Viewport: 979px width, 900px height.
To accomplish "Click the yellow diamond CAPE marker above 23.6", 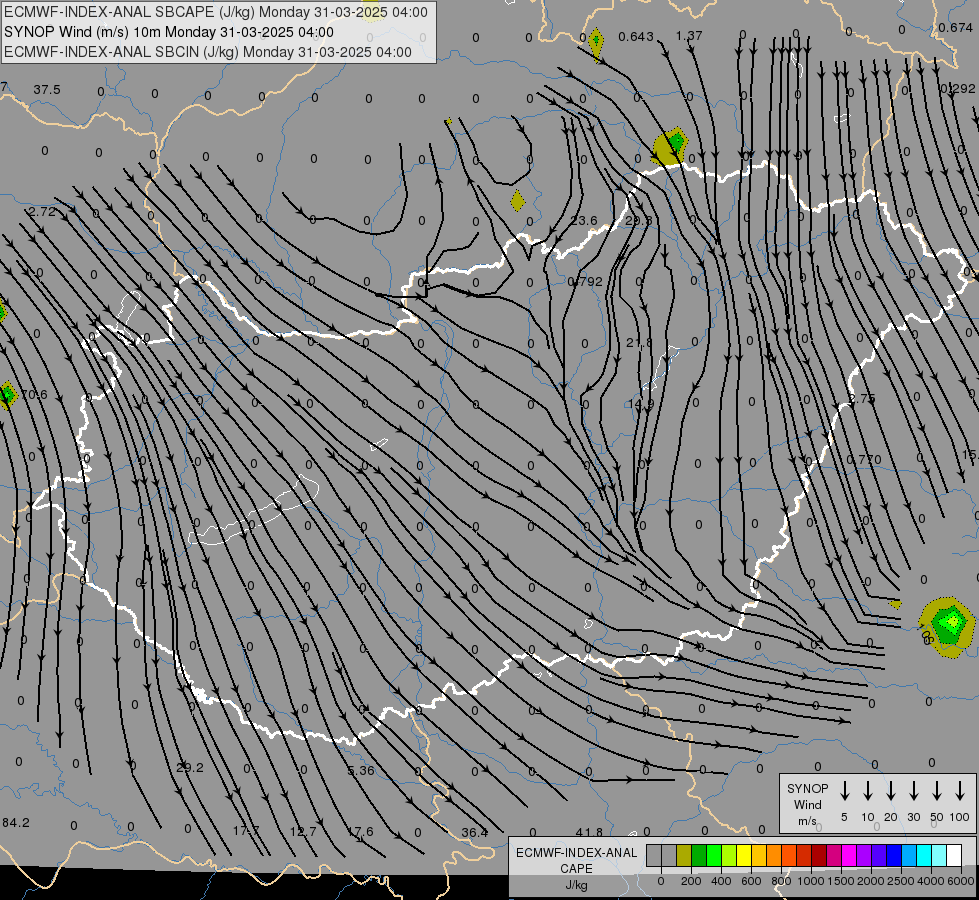I will (x=518, y=201).
